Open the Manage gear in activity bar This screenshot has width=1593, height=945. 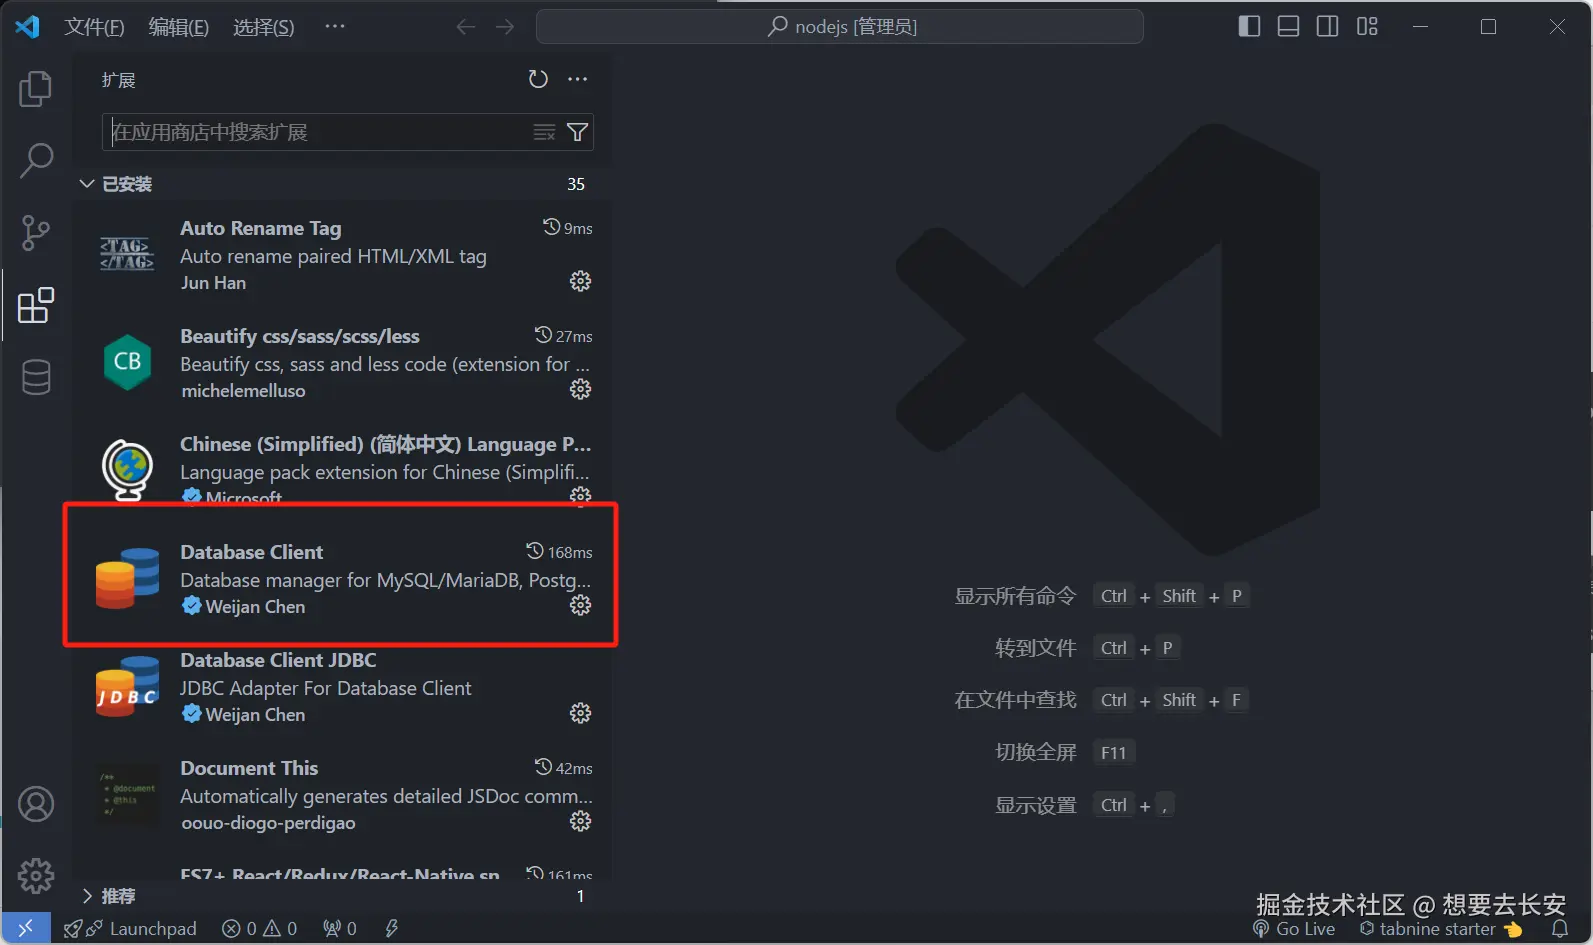pos(36,876)
